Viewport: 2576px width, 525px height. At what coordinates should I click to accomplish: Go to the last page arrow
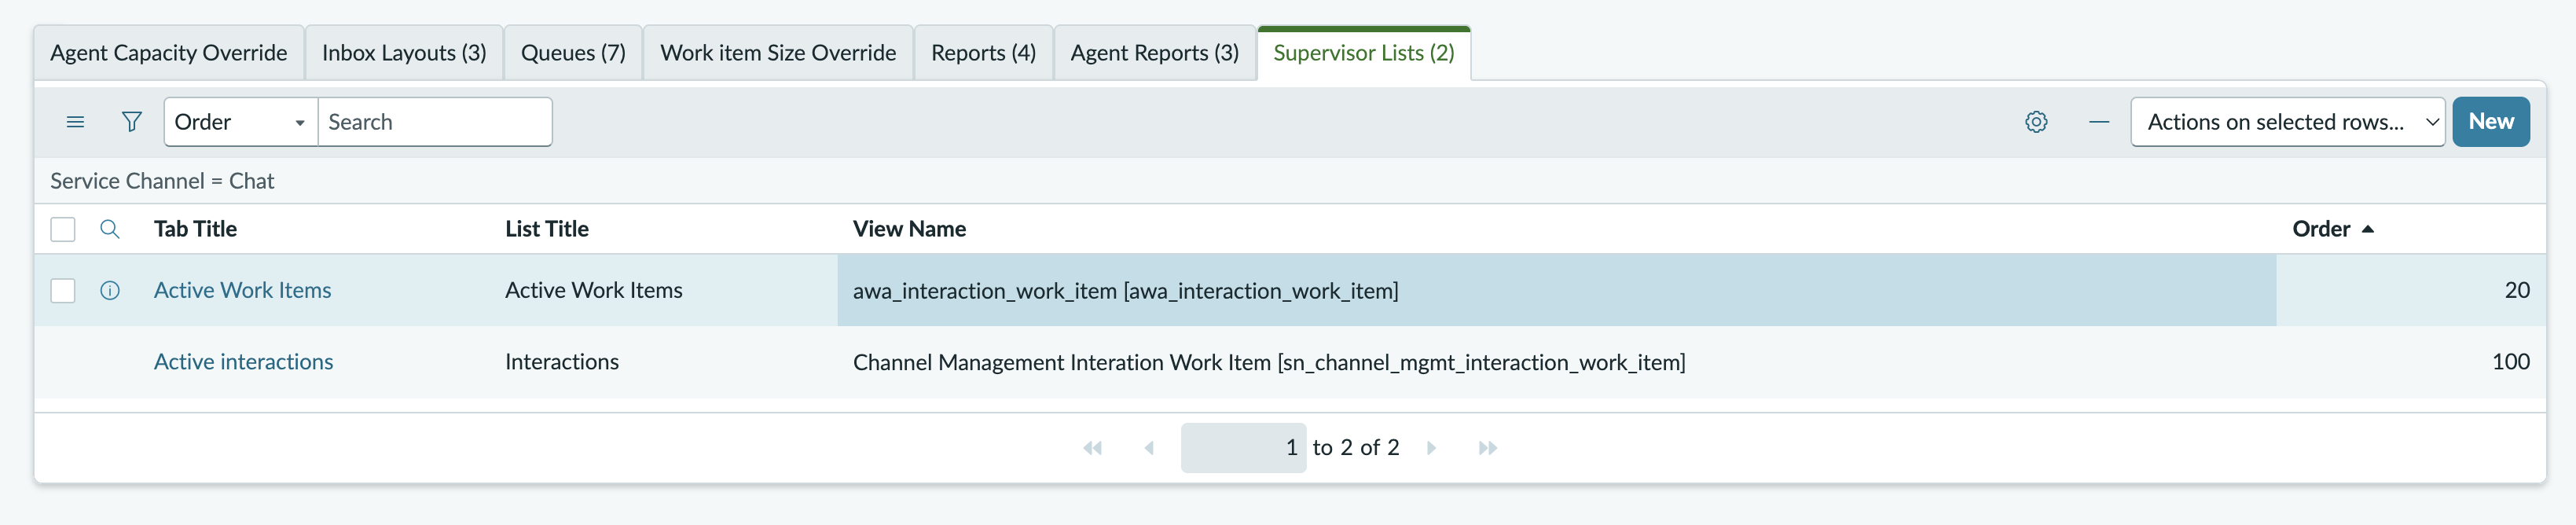click(1488, 448)
